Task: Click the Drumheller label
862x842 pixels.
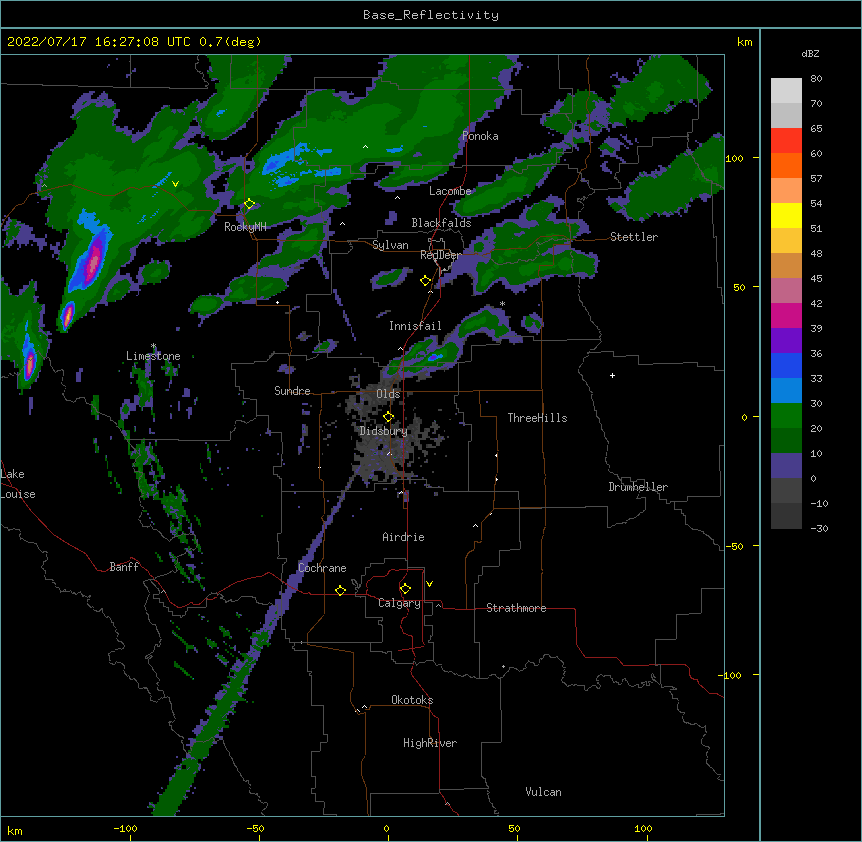Action: [x=638, y=487]
